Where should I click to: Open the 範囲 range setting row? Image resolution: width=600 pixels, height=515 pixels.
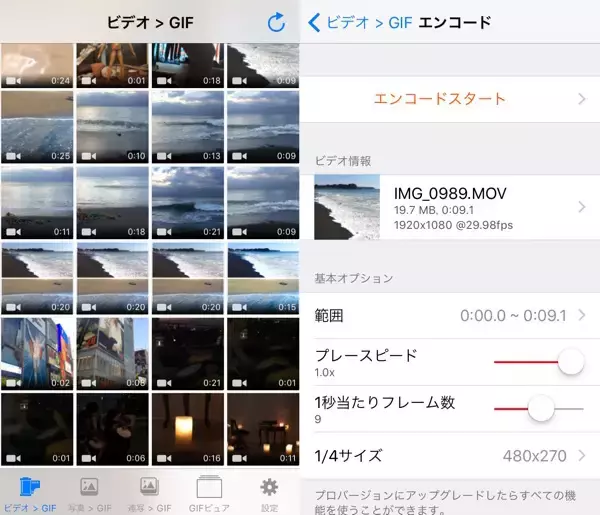(450, 316)
